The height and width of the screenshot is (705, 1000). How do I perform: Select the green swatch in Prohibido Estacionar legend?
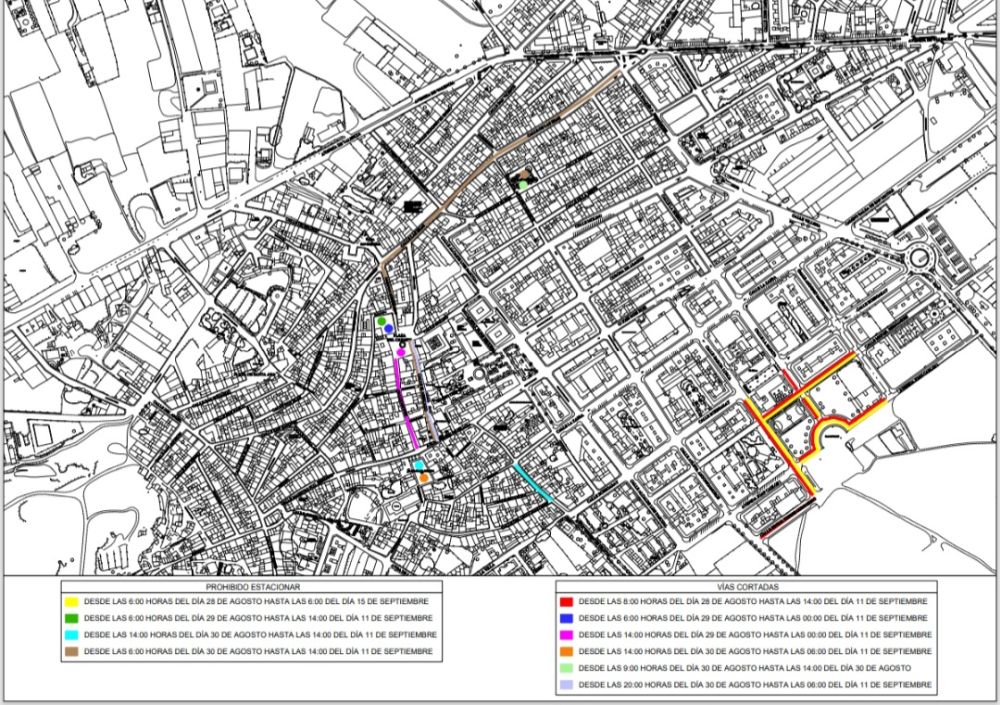point(74,618)
